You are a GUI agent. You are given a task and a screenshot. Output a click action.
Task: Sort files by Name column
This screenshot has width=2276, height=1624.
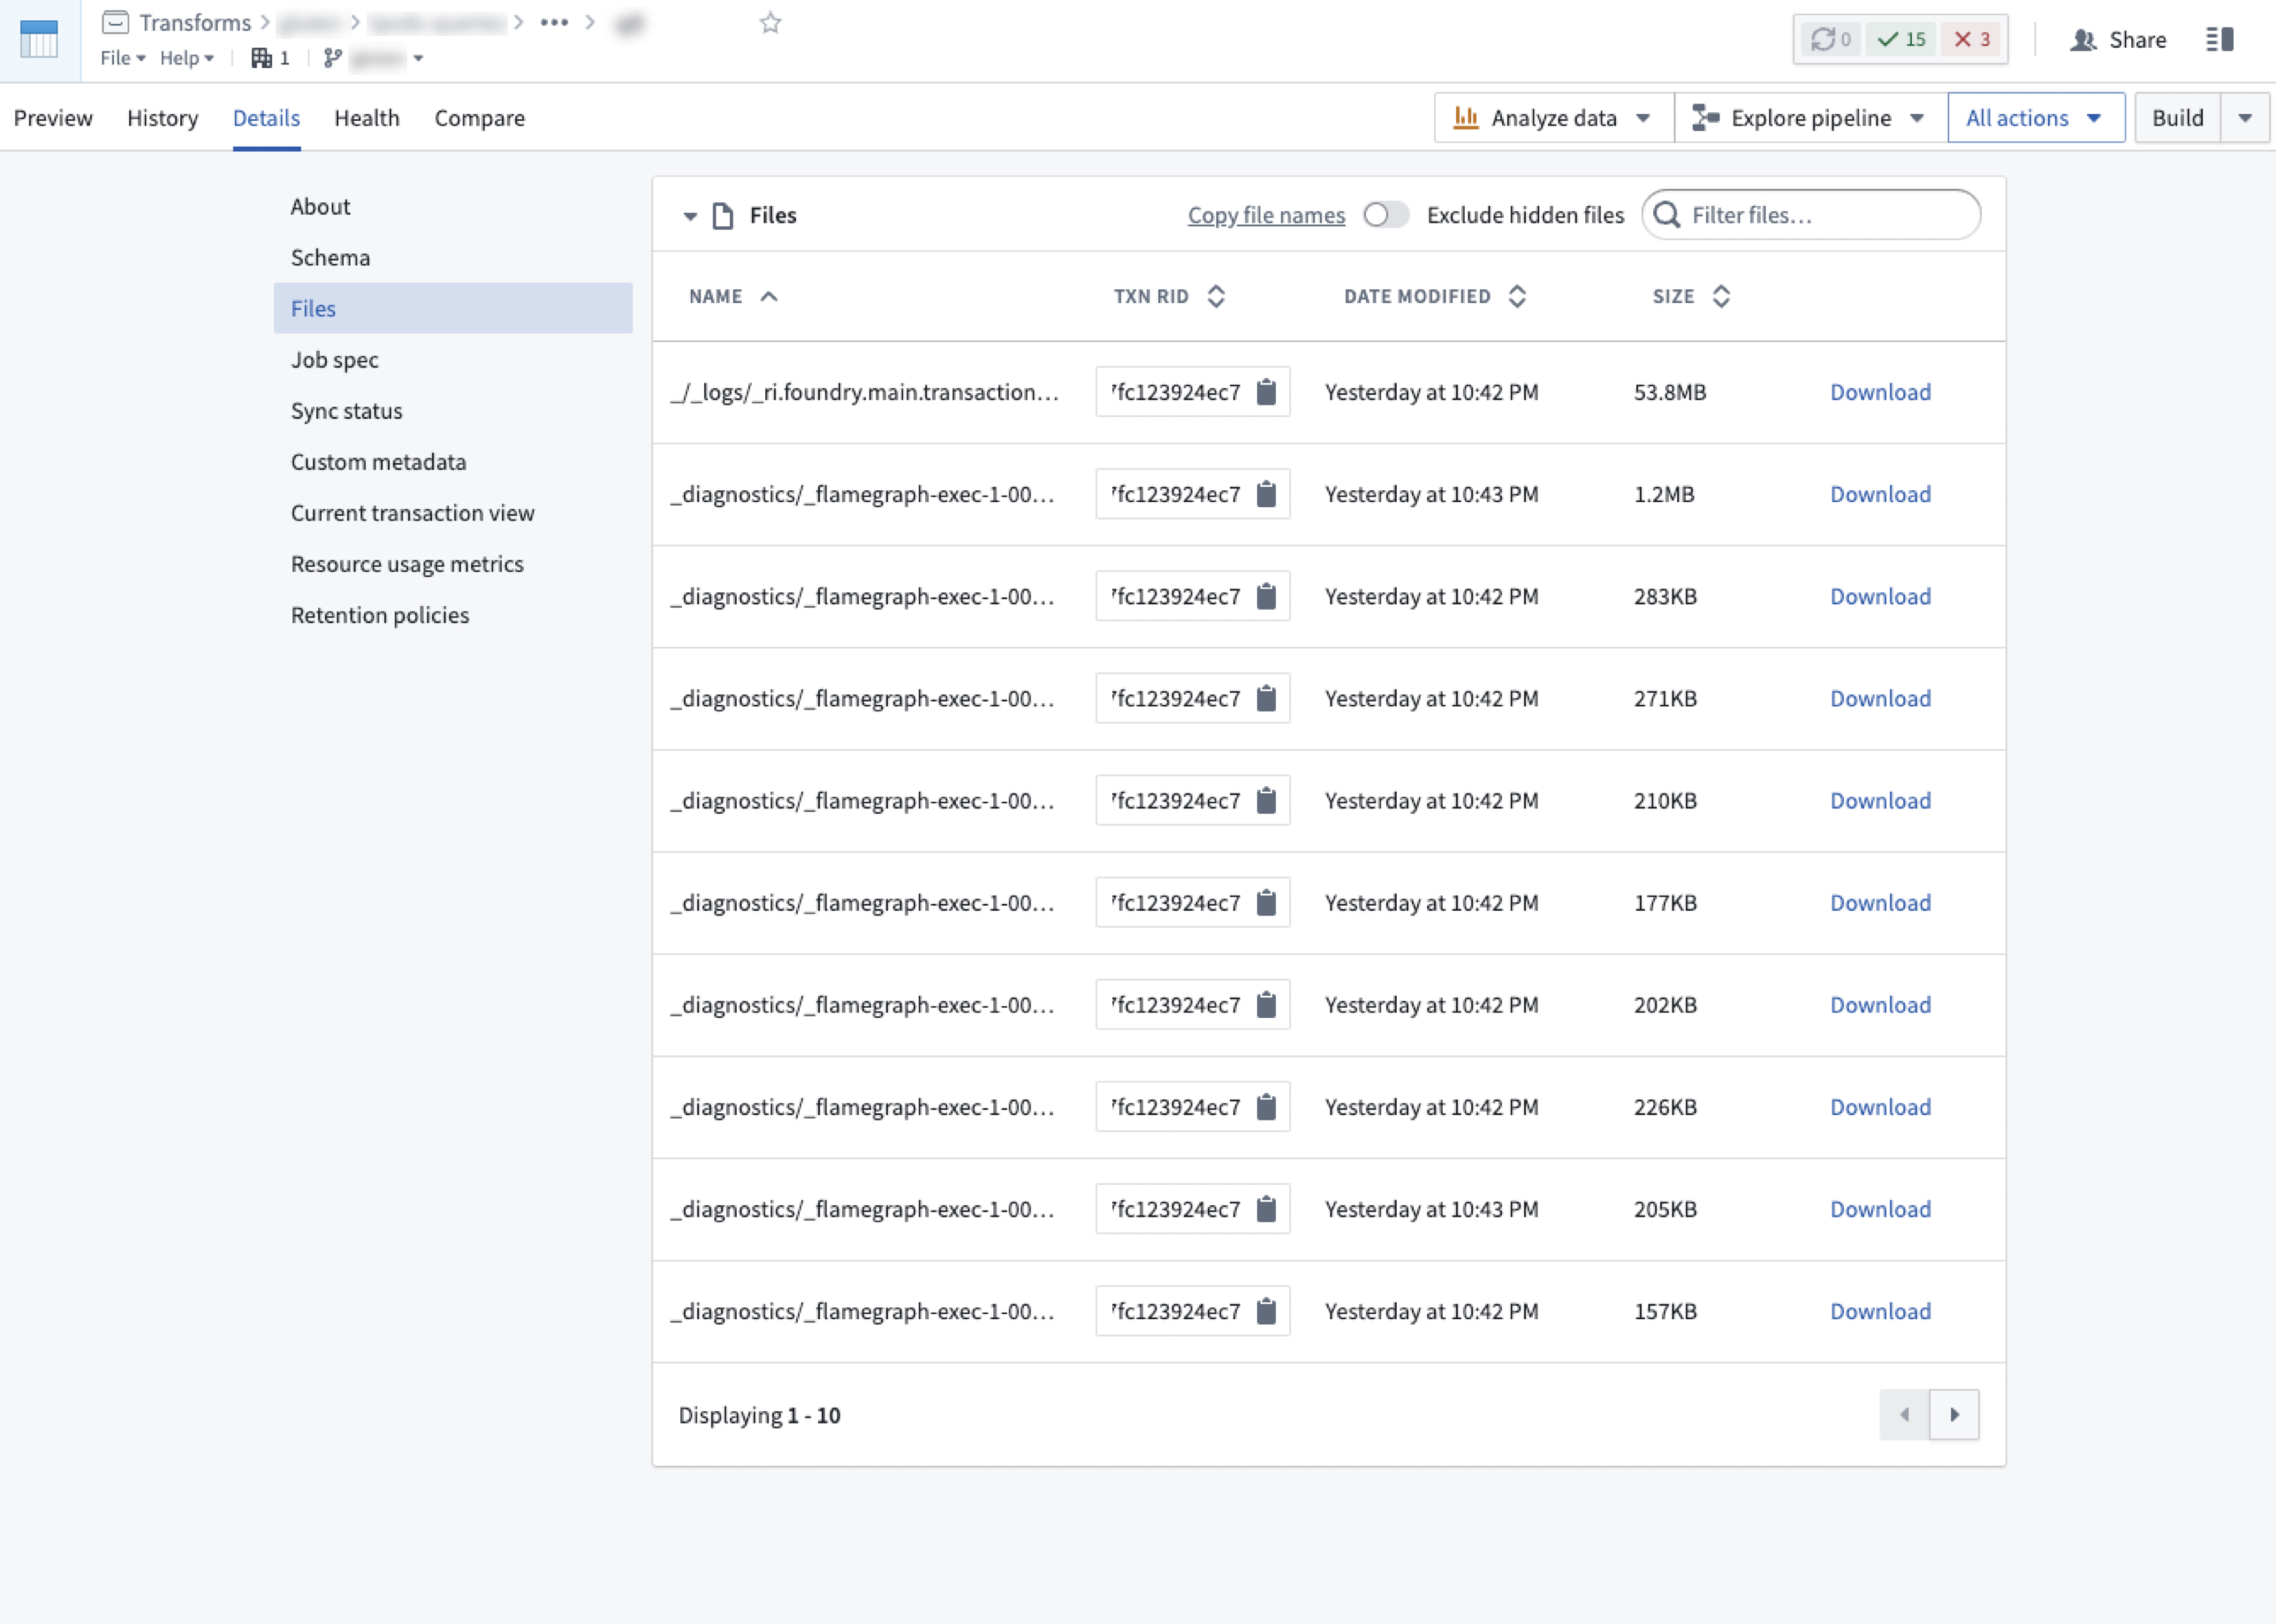(732, 296)
